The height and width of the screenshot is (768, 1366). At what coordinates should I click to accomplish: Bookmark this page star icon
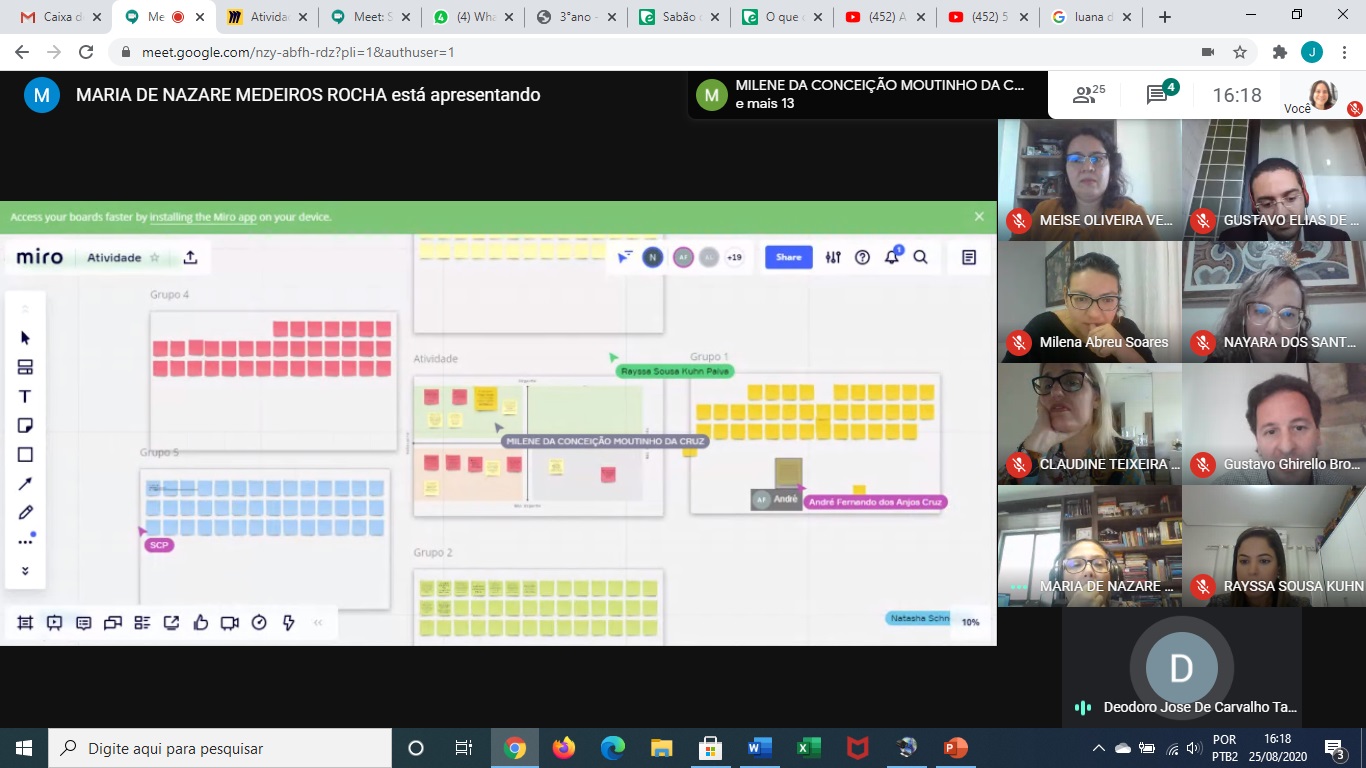[1240, 53]
